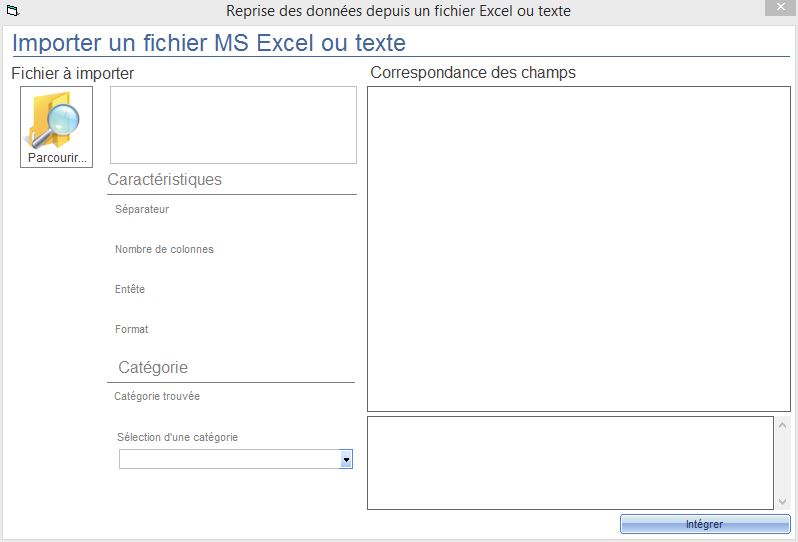Click the Format label

(x=131, y=329)
